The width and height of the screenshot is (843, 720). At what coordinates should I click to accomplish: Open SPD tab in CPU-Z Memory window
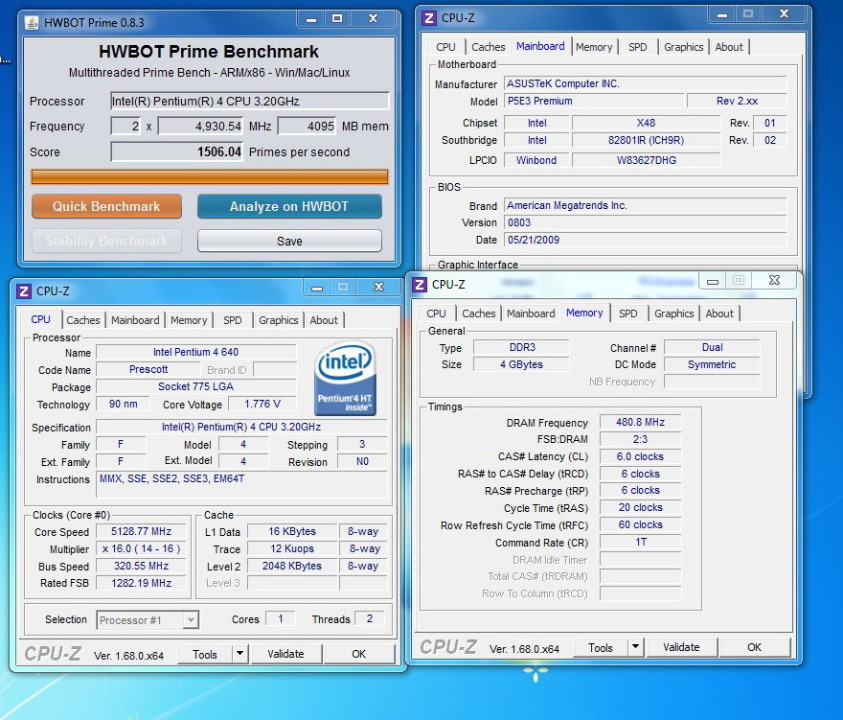628,313
